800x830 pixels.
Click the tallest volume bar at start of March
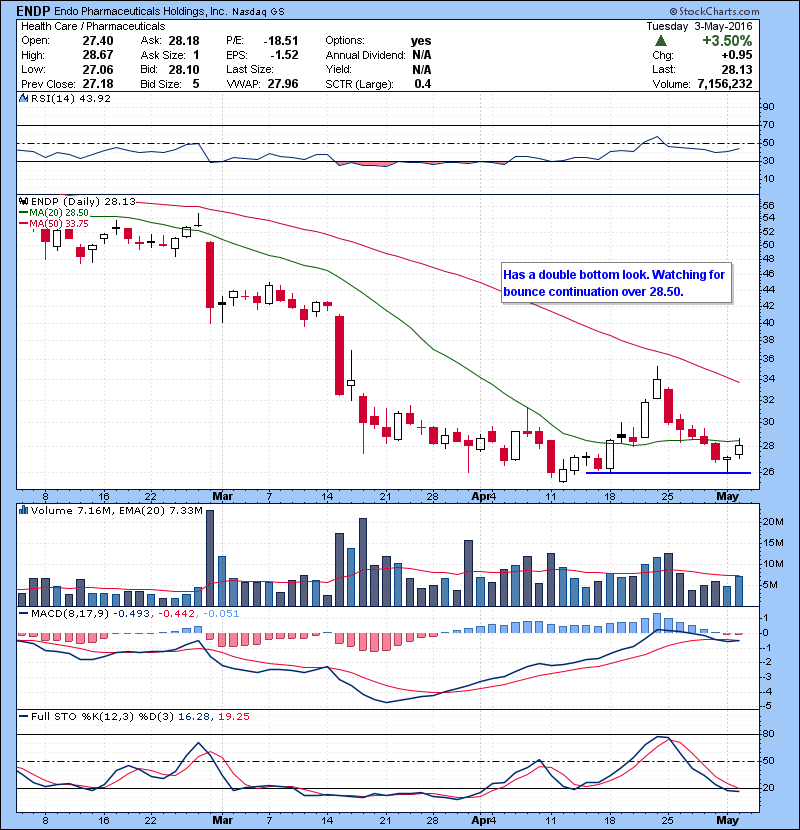point(210,558)
